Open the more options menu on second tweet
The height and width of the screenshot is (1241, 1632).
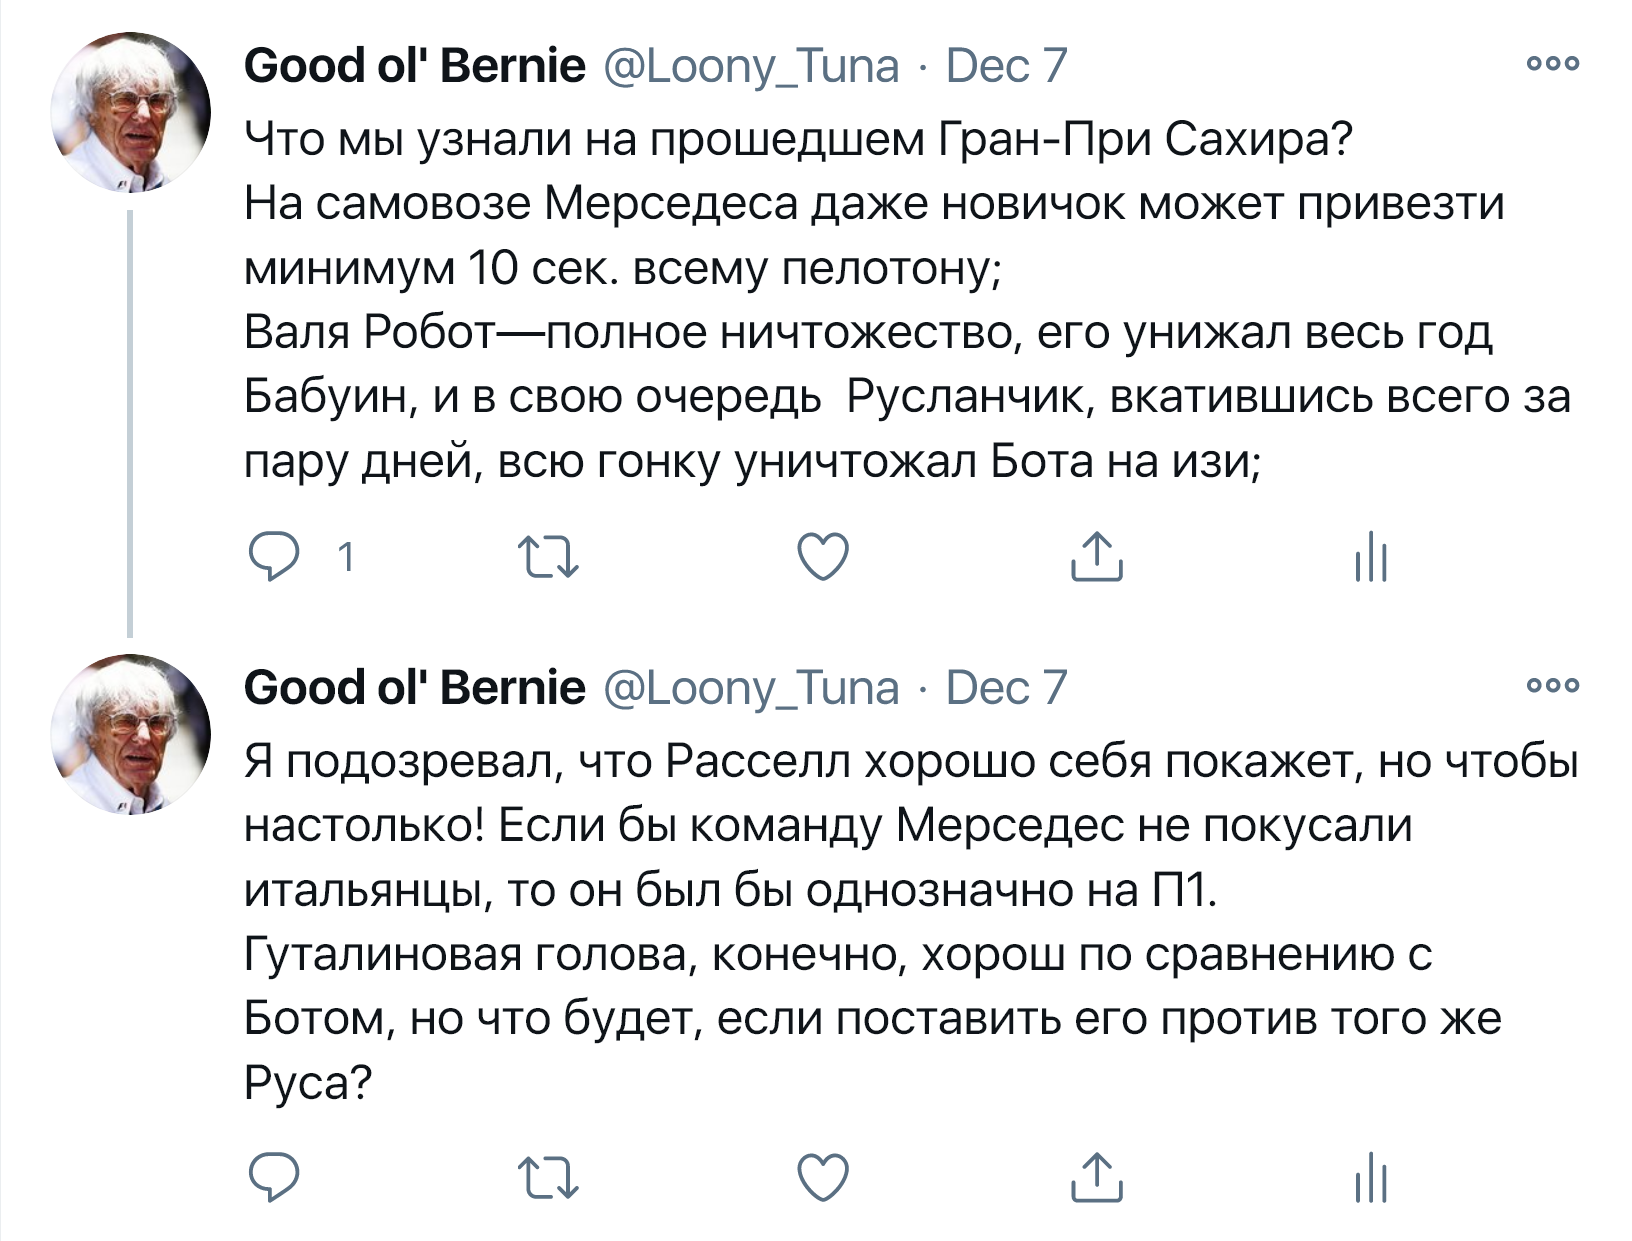[x=1553, y=686]
